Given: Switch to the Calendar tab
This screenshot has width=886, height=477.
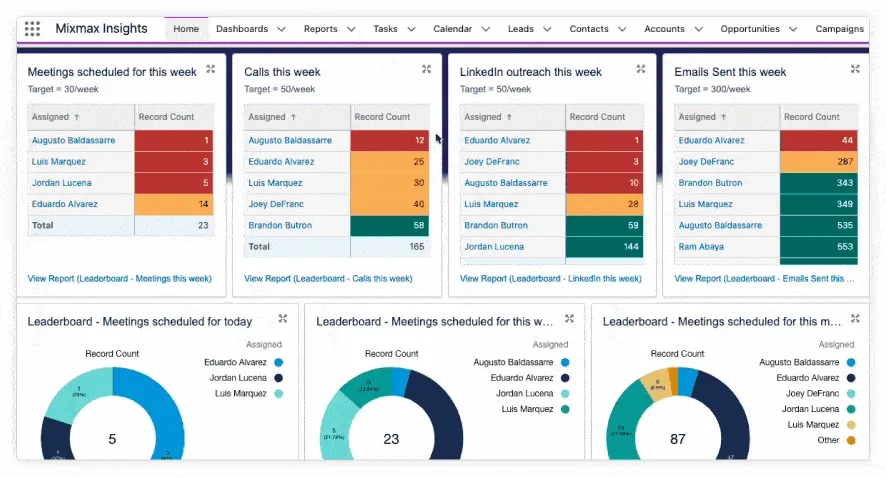Looking at the screenshot, I should (x=453, y=29).
